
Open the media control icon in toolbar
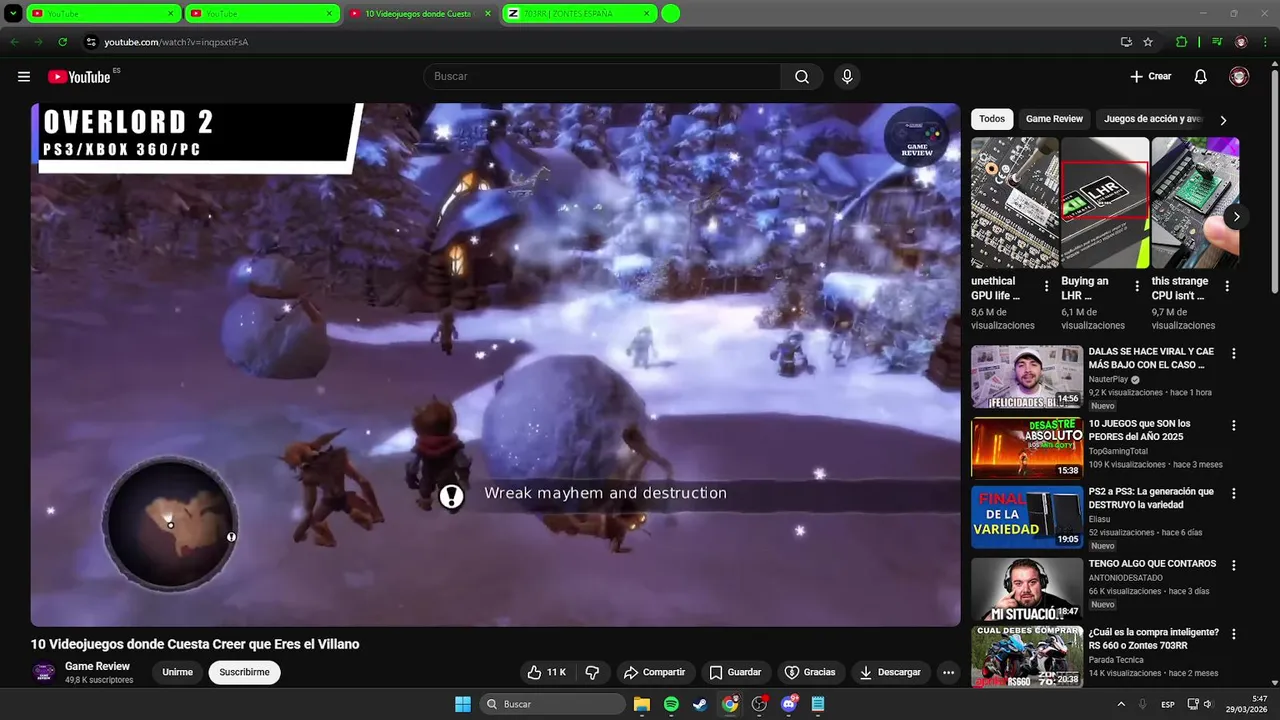tap(1217, 42)
